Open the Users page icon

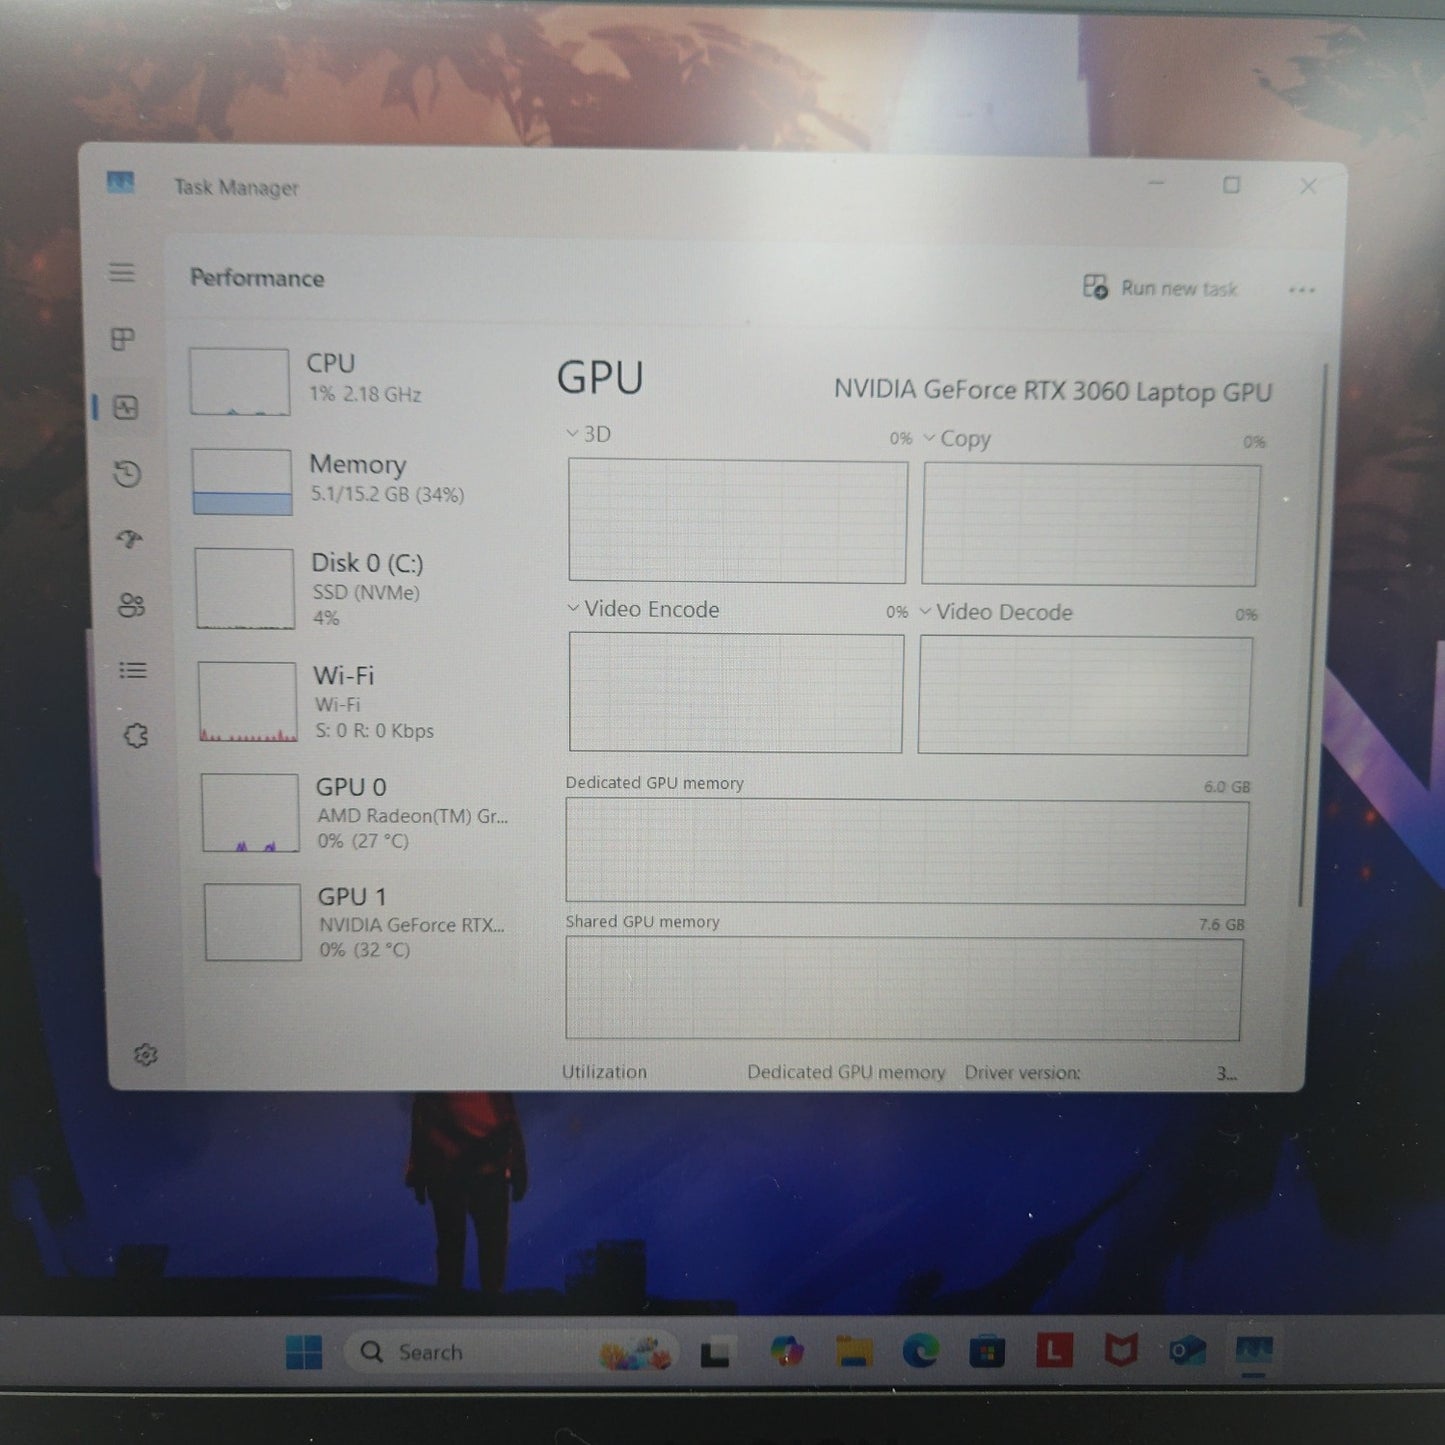click(x=132, y=605)
